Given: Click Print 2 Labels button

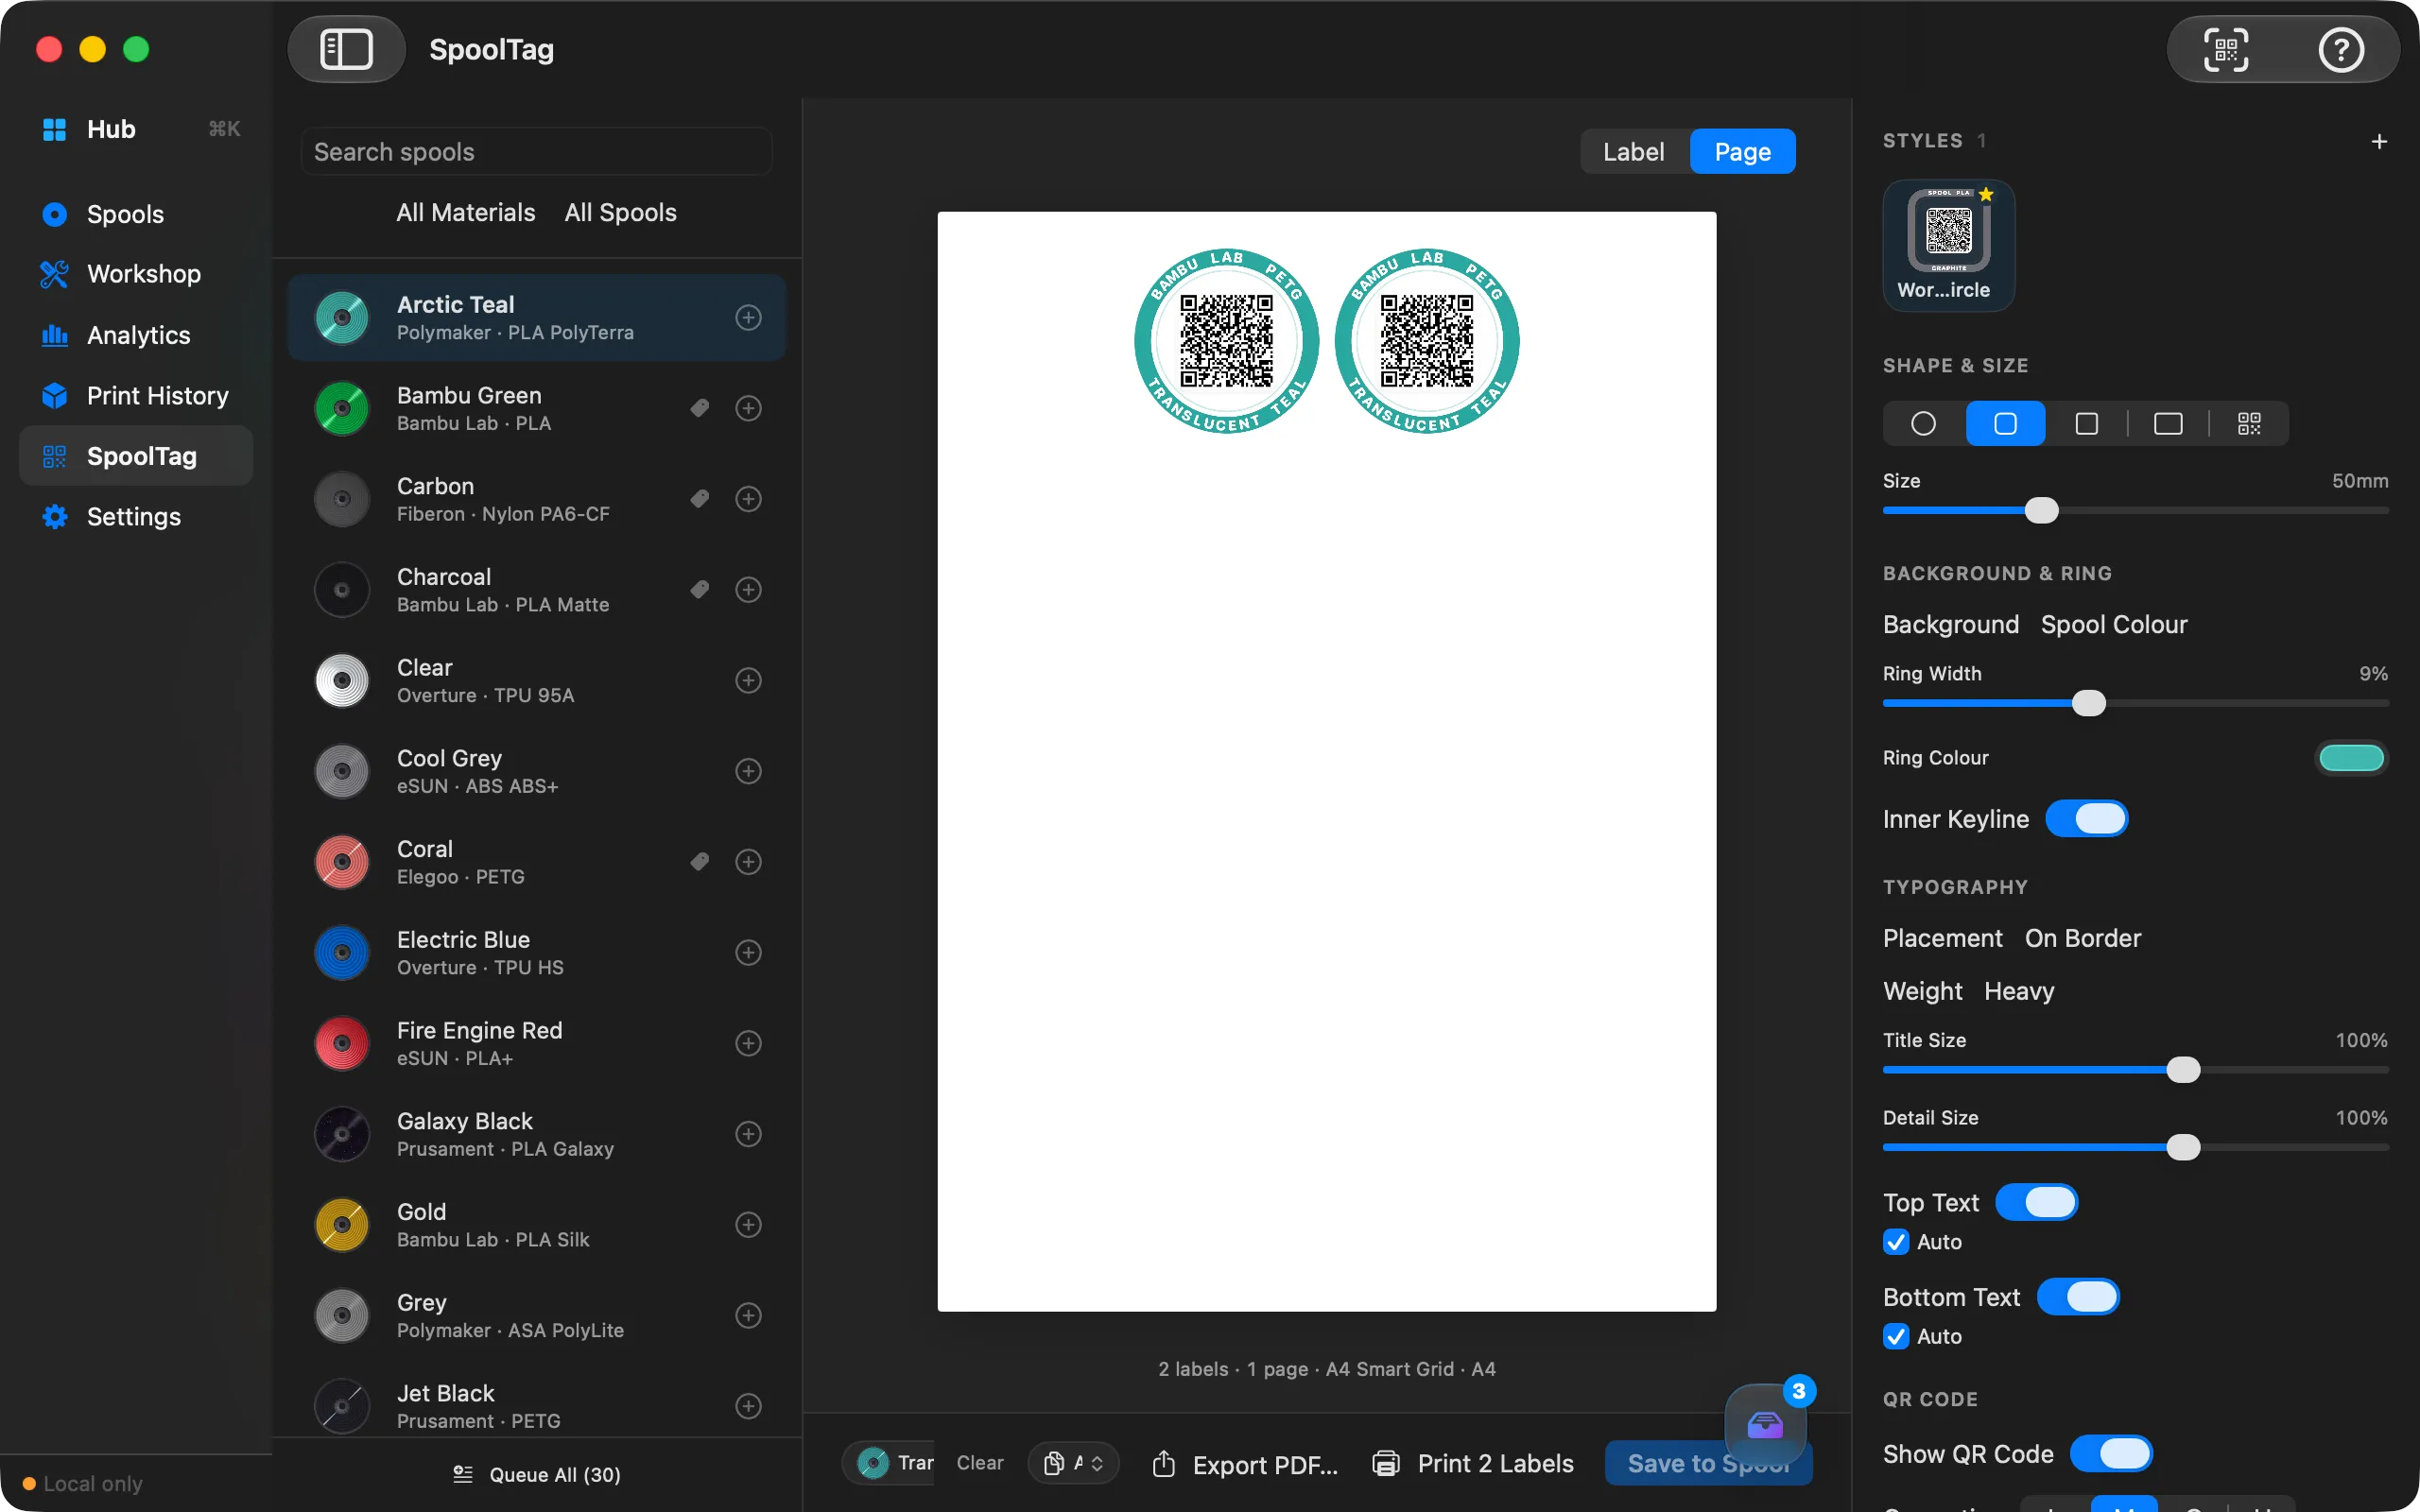Looking at the screenshot, I should click(x=1474, y=1464).
